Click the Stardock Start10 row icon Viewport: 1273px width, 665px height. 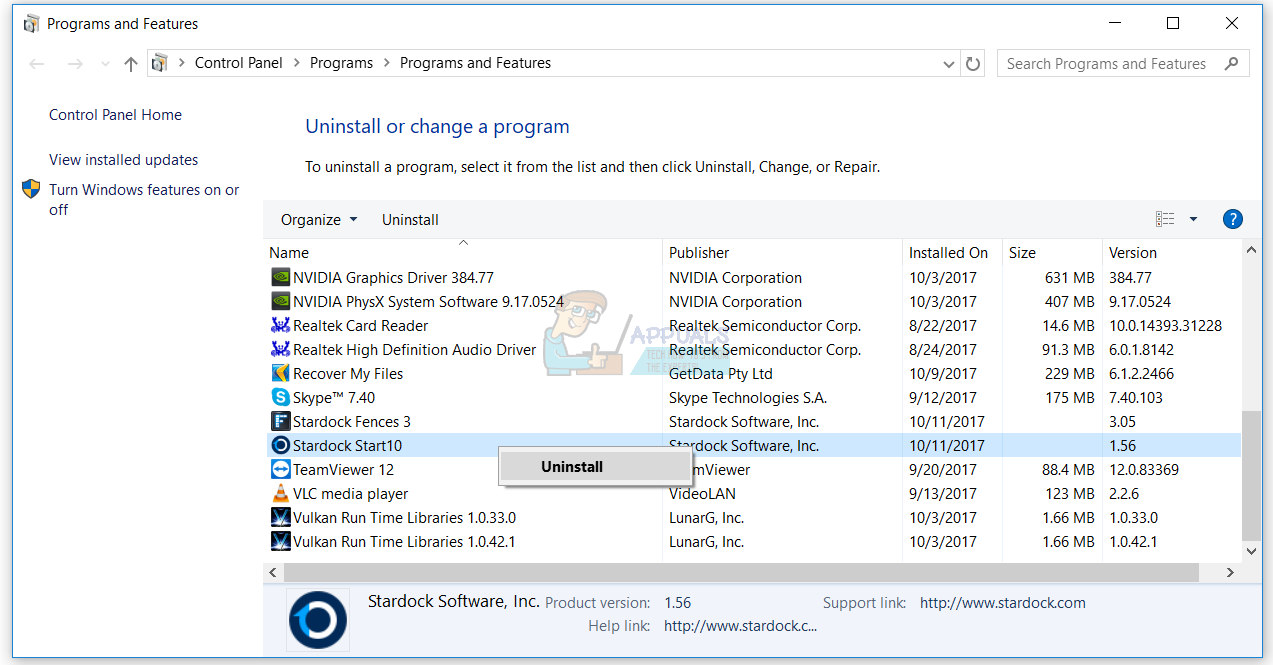click(x=281, y=446)
